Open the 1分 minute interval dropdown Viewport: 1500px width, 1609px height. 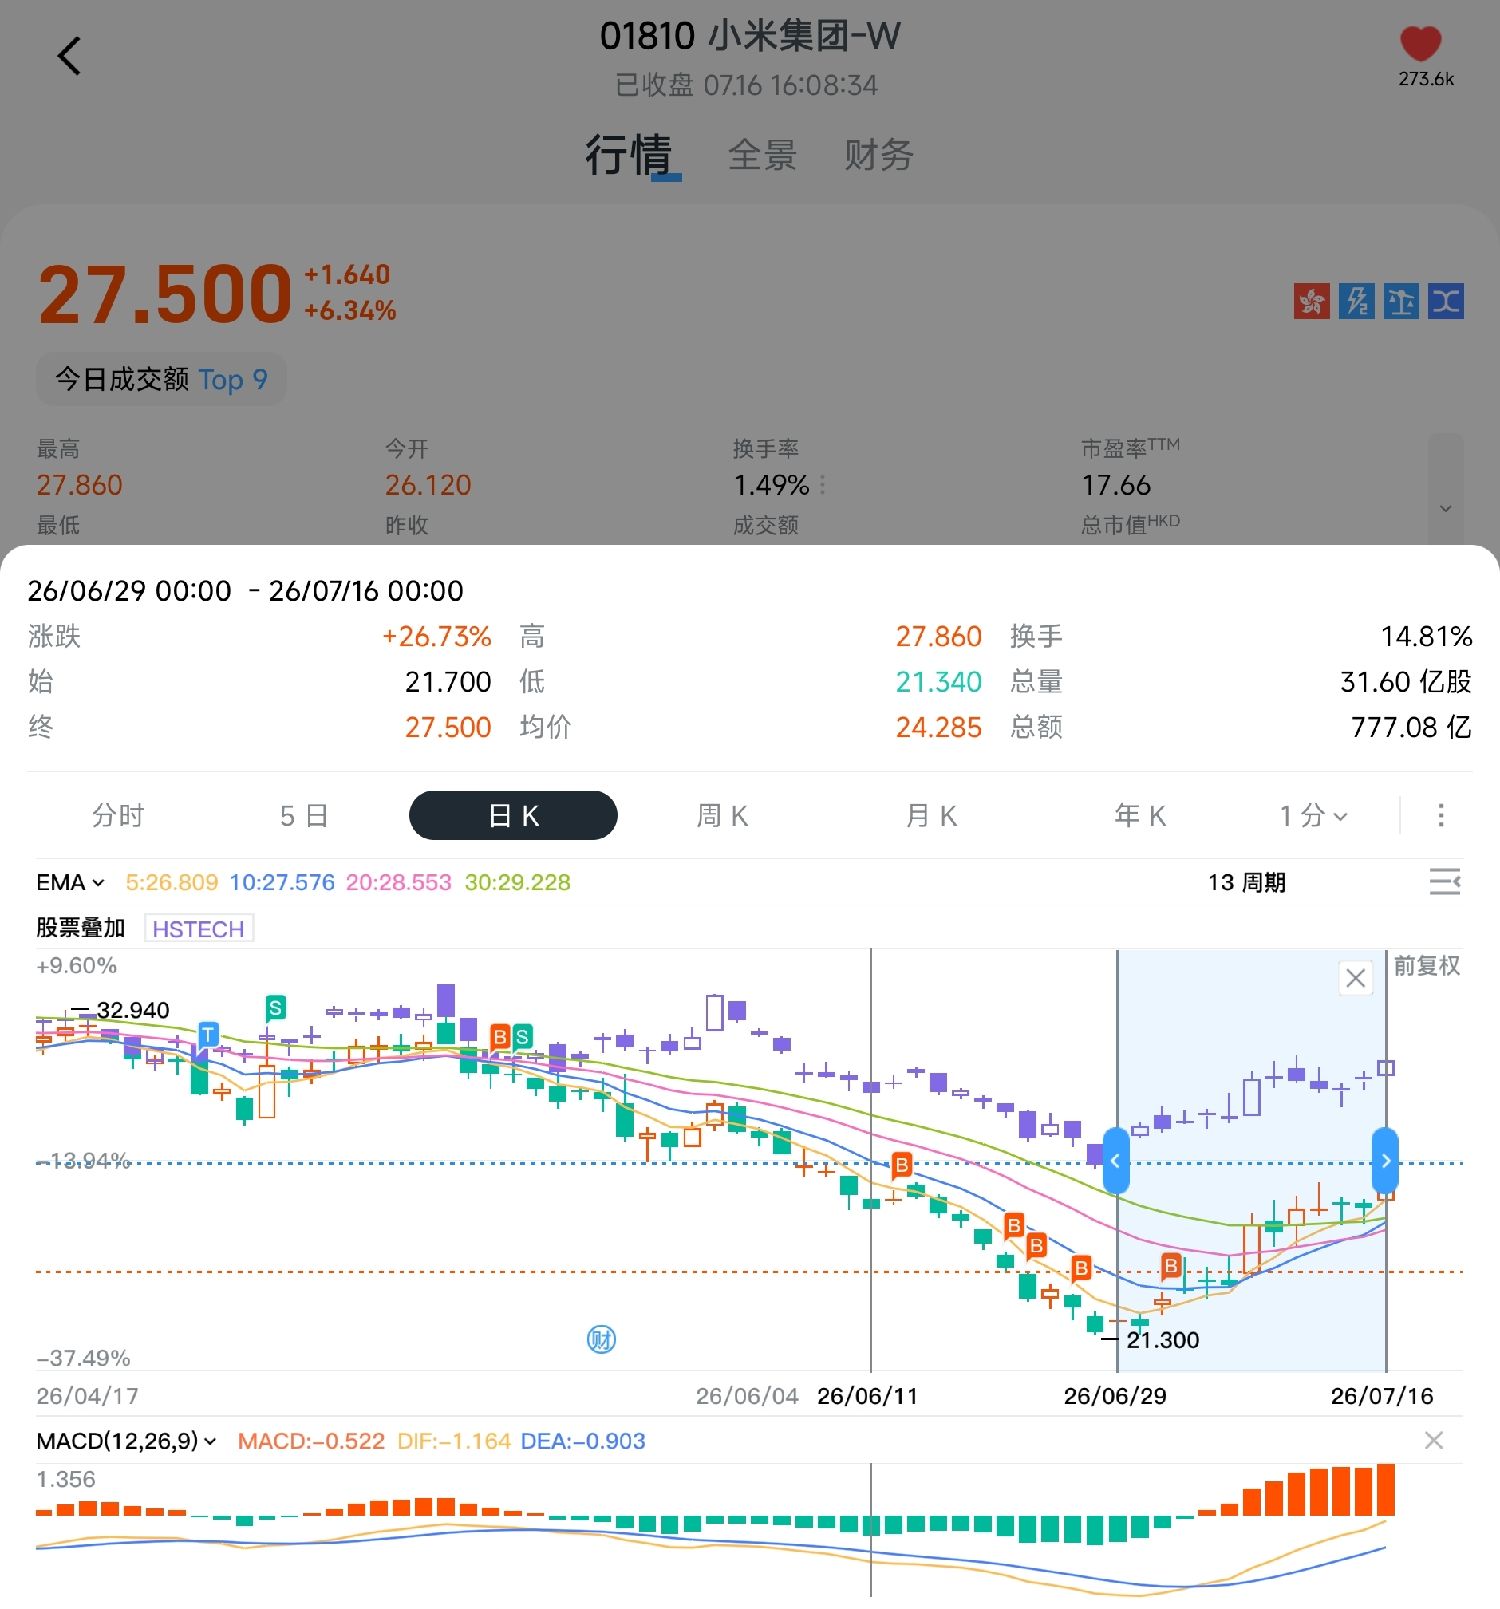click(1313, 816)
